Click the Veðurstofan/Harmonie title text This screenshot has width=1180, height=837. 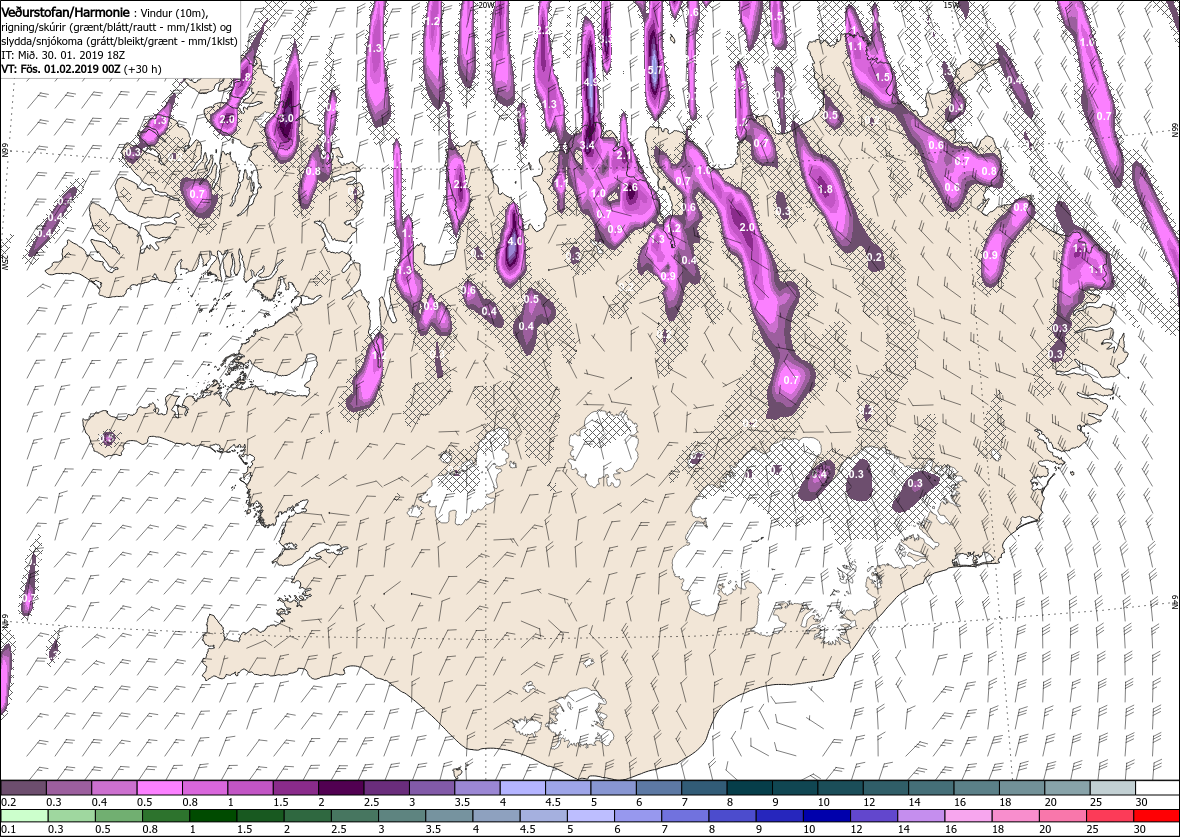(x=65, y=12)
